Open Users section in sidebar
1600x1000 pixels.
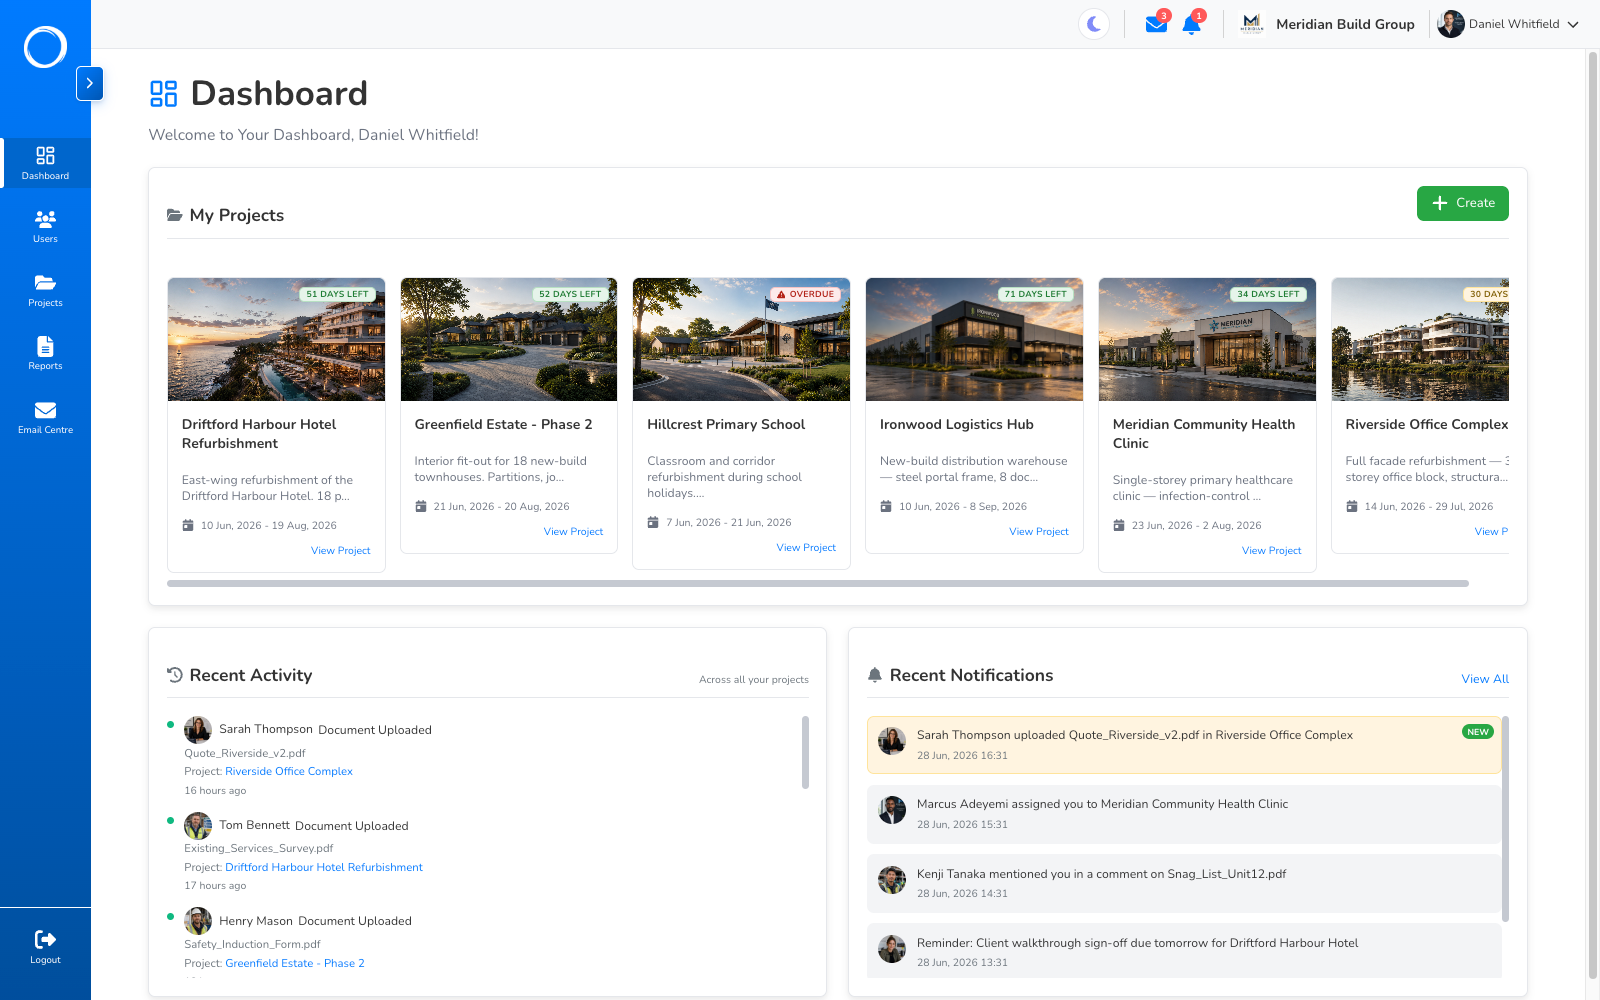(x=46, y=227)
